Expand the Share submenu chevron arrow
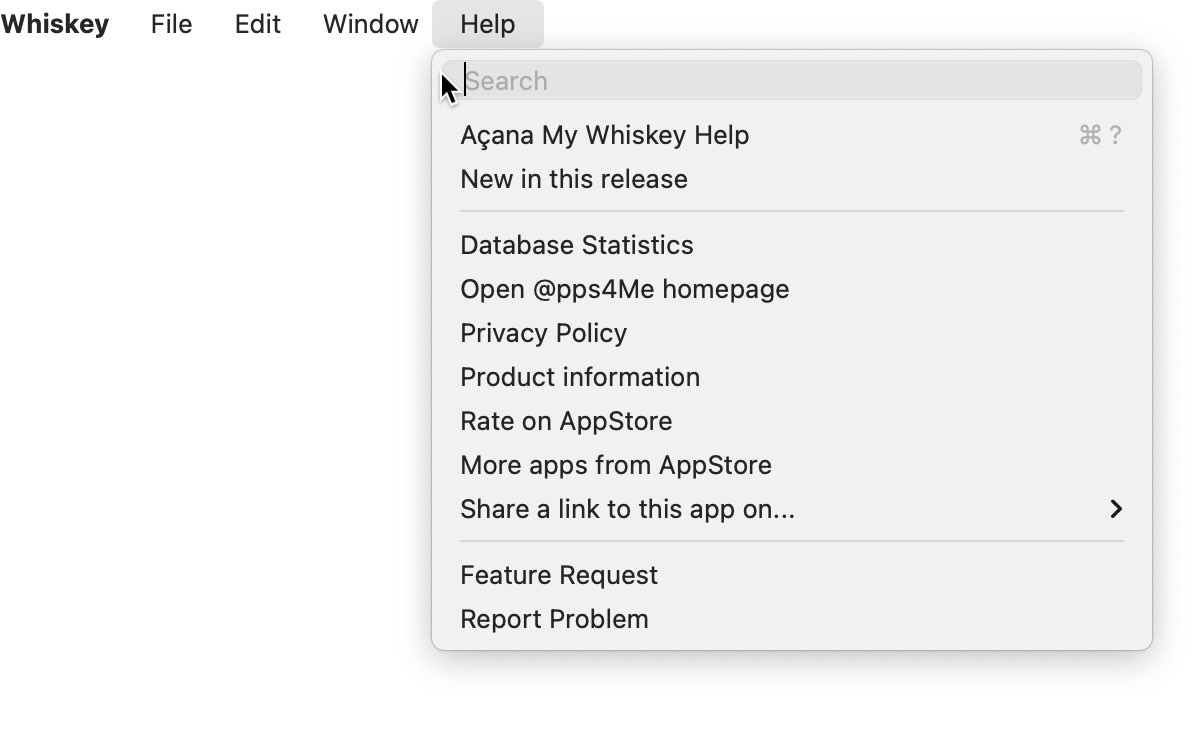The width and height of the screenshot is (1200, 740). [1116, 509]
